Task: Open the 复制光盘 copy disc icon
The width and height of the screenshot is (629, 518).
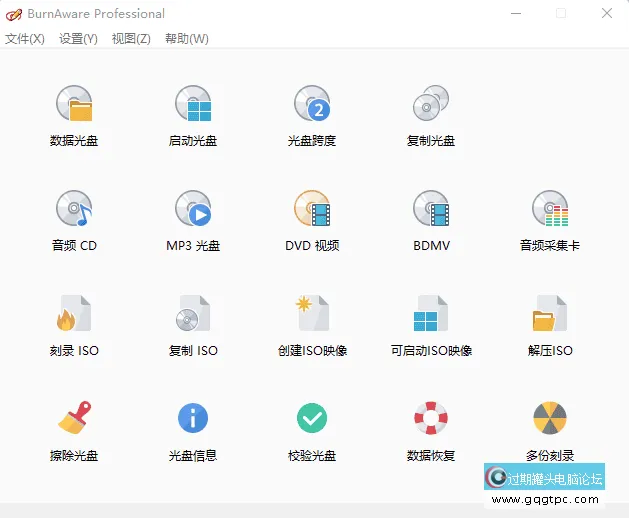Action: coord(431,104)
